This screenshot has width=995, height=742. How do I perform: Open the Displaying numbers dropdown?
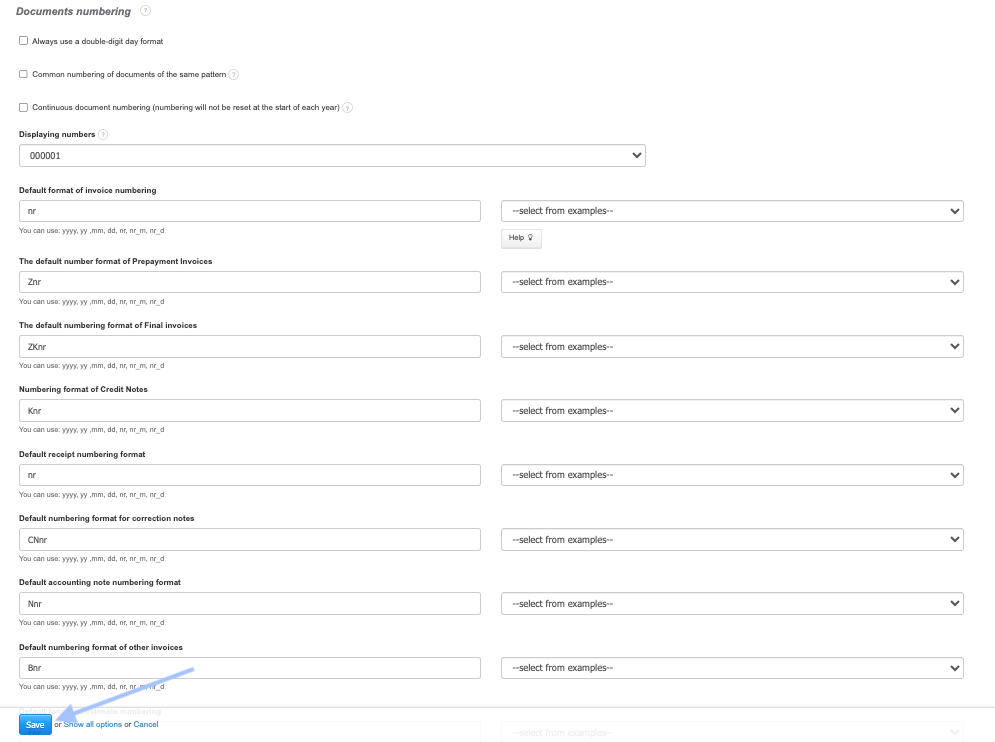pos(332,156)
